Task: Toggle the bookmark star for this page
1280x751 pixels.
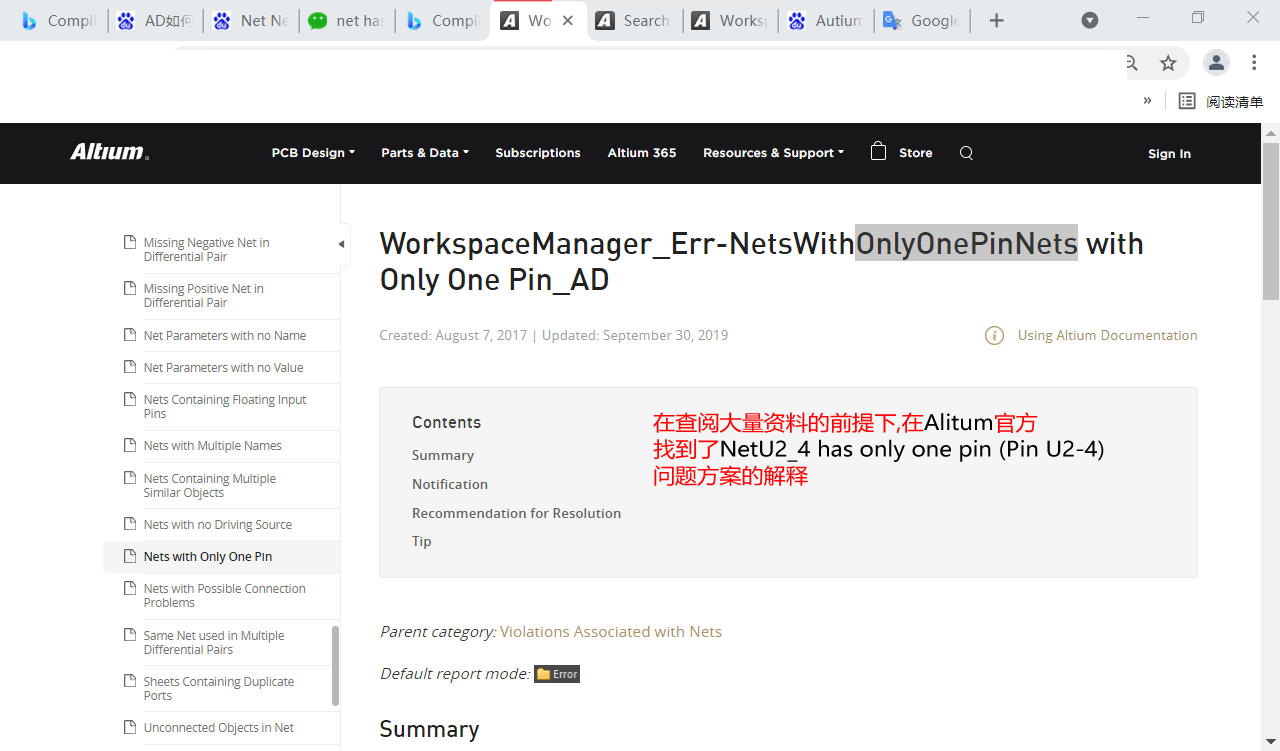Action: tap(1170, 62)
